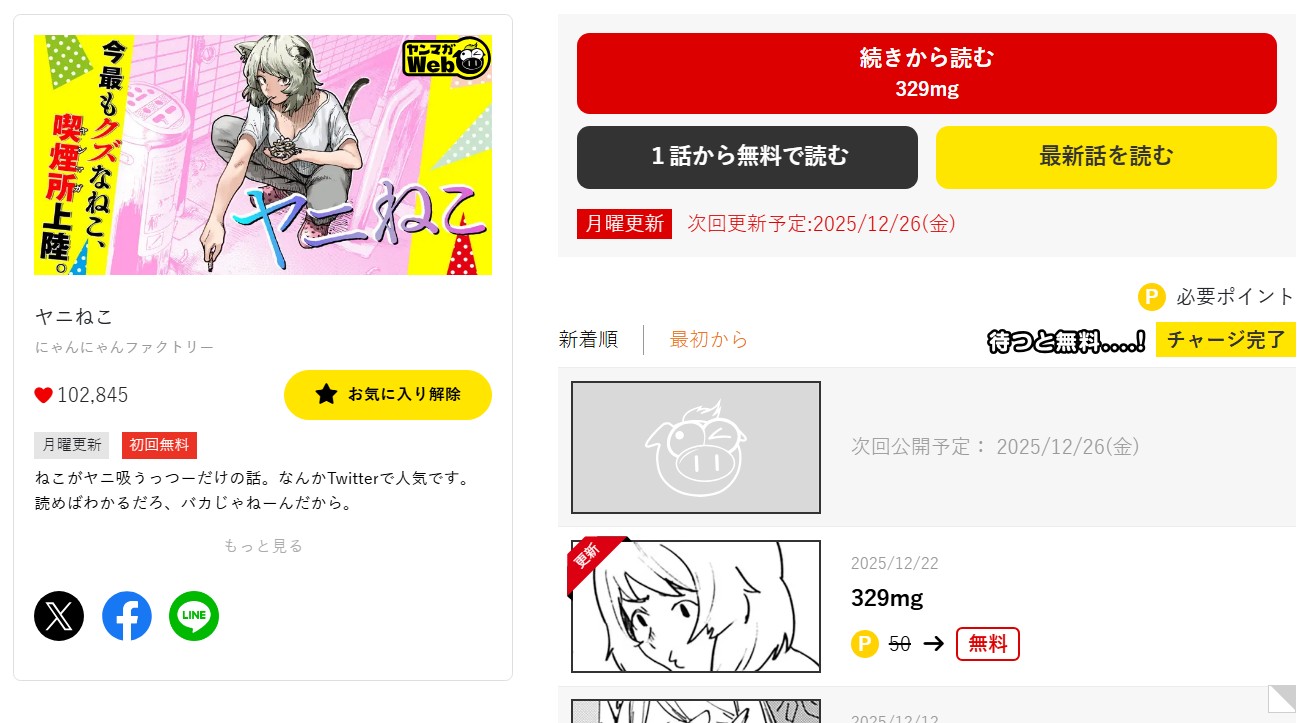
Task: Share via the LINE icon
Action: (194, 616)
